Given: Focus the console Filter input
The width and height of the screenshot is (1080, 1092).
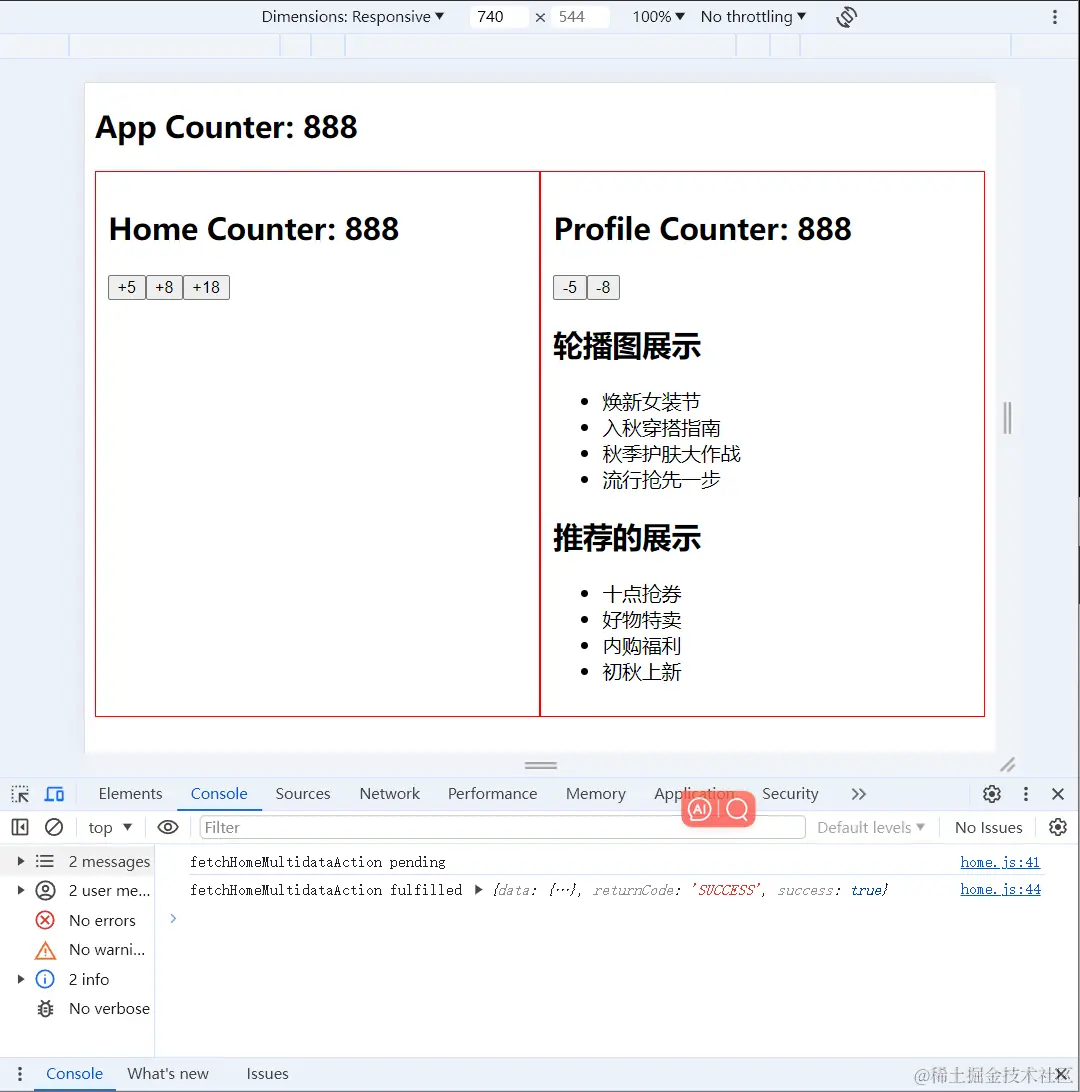Looking at the screenshot, I should point(502,827).
